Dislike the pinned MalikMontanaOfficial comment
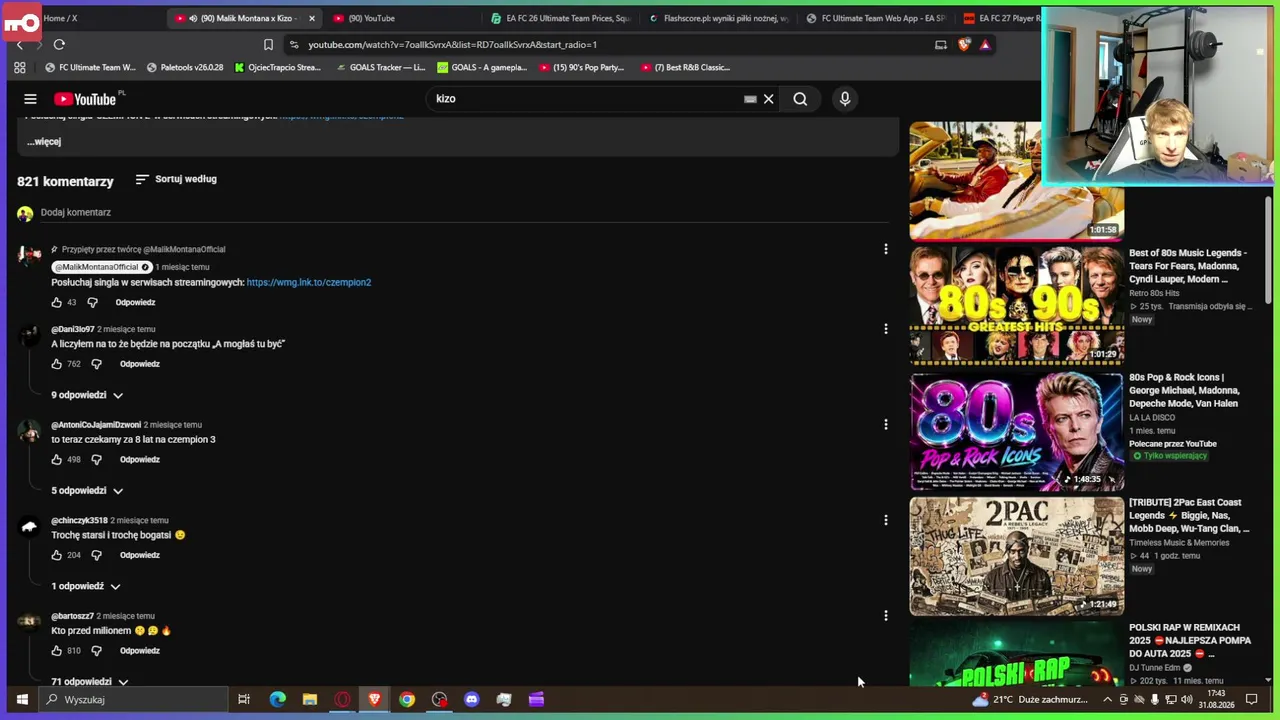The image size is (1280, 720). coord(92,302)
